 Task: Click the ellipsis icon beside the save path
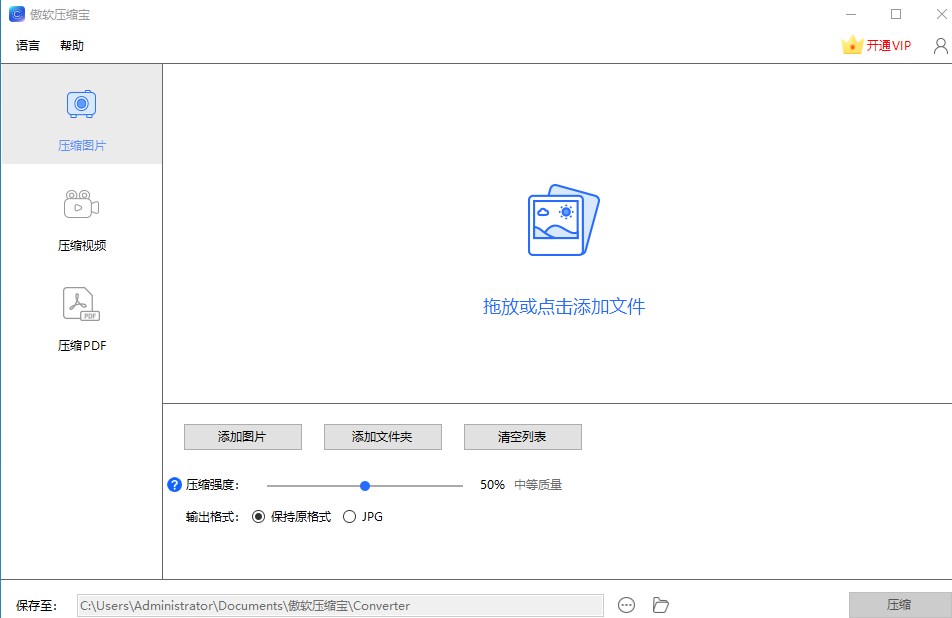tap(627, 605)
